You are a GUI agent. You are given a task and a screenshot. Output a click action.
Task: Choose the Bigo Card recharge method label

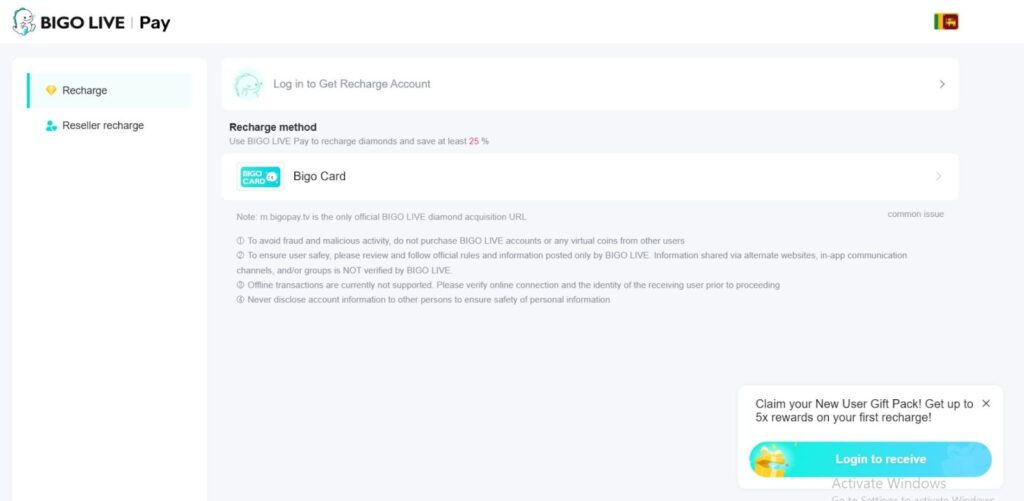click(x=319, y=177)
